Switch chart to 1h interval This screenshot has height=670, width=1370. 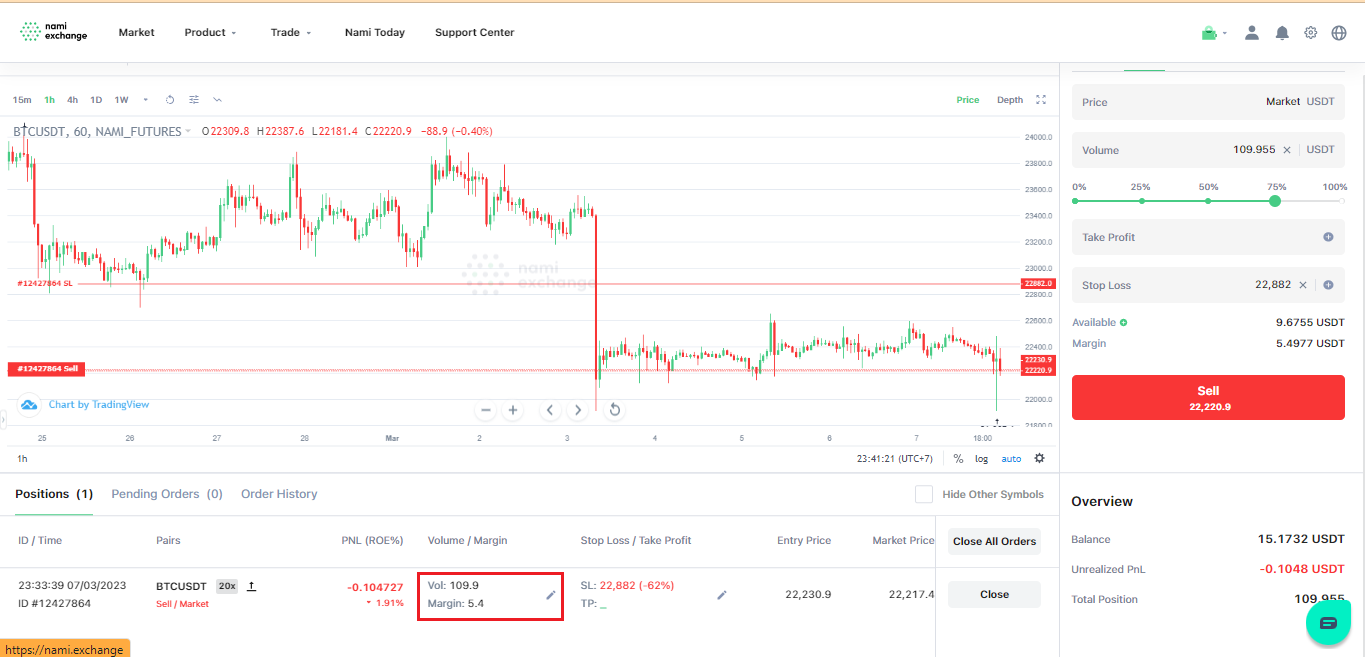(x=50, y=100)
